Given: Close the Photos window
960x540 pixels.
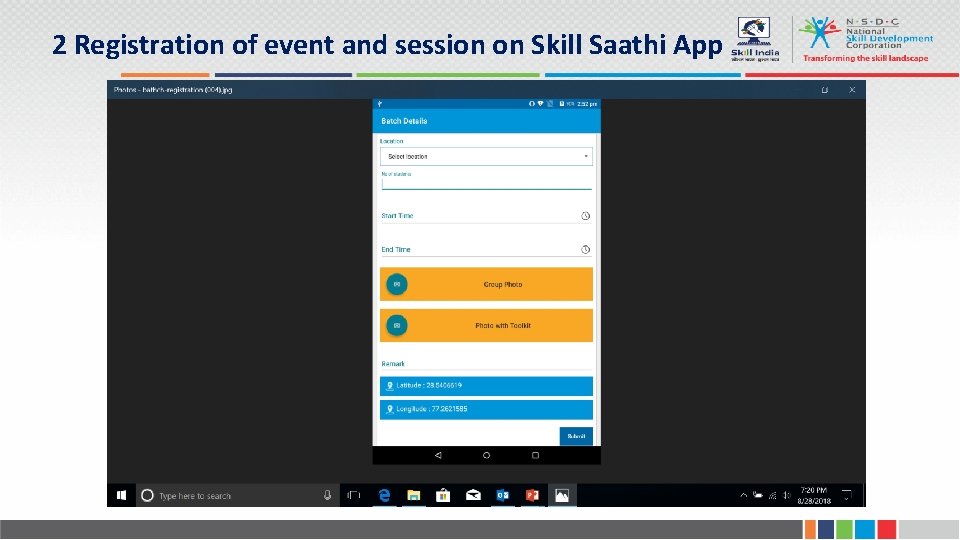Looking at the screenshot, I should [x=852, y=89].
